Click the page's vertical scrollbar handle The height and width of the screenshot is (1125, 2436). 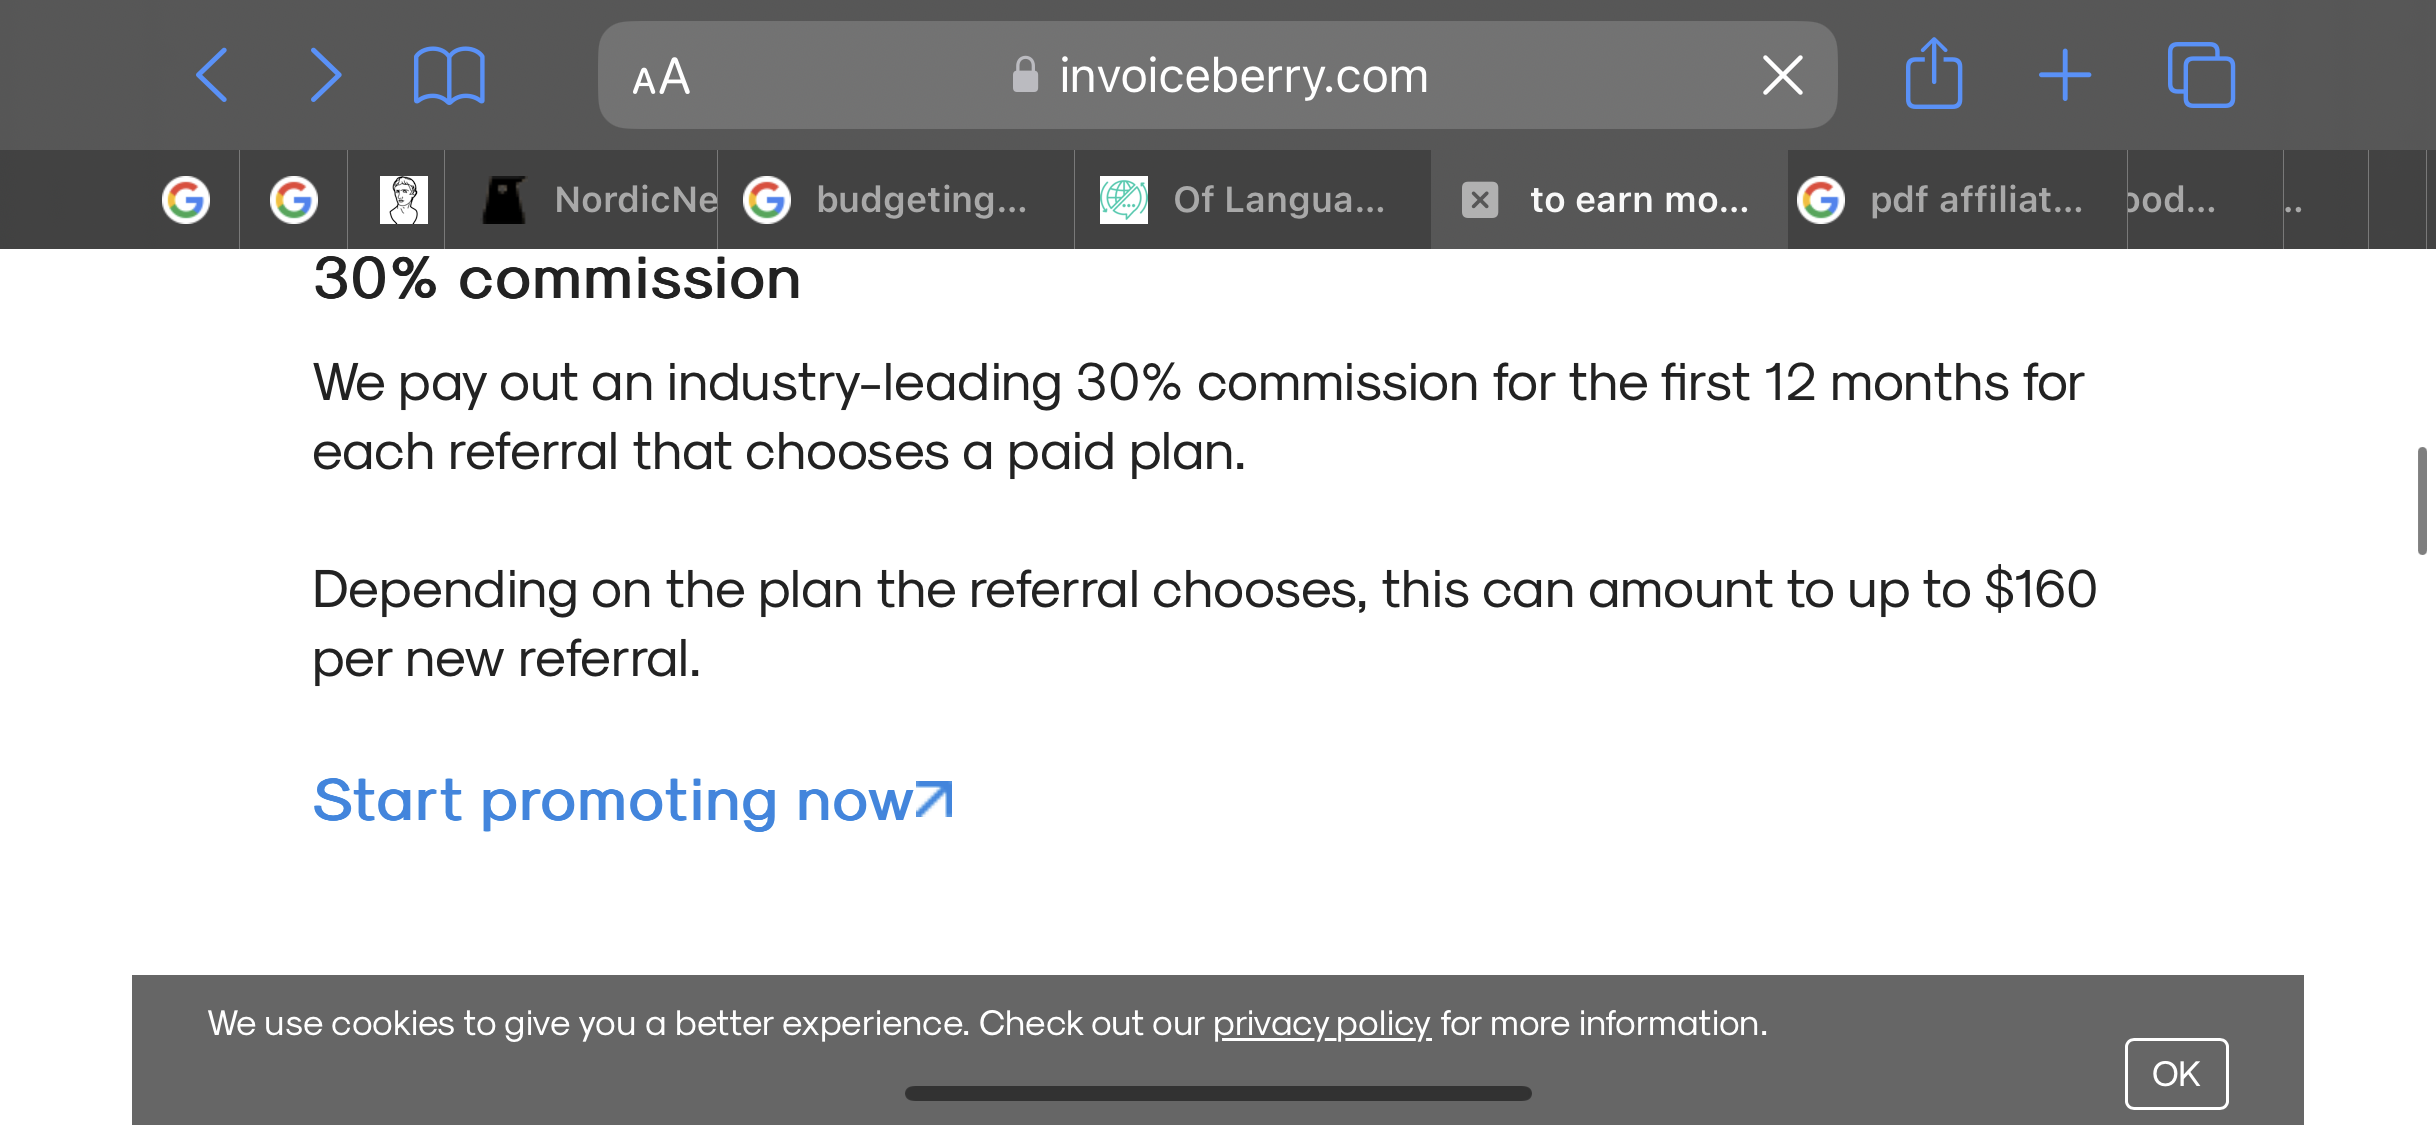tap(2422, 500)
